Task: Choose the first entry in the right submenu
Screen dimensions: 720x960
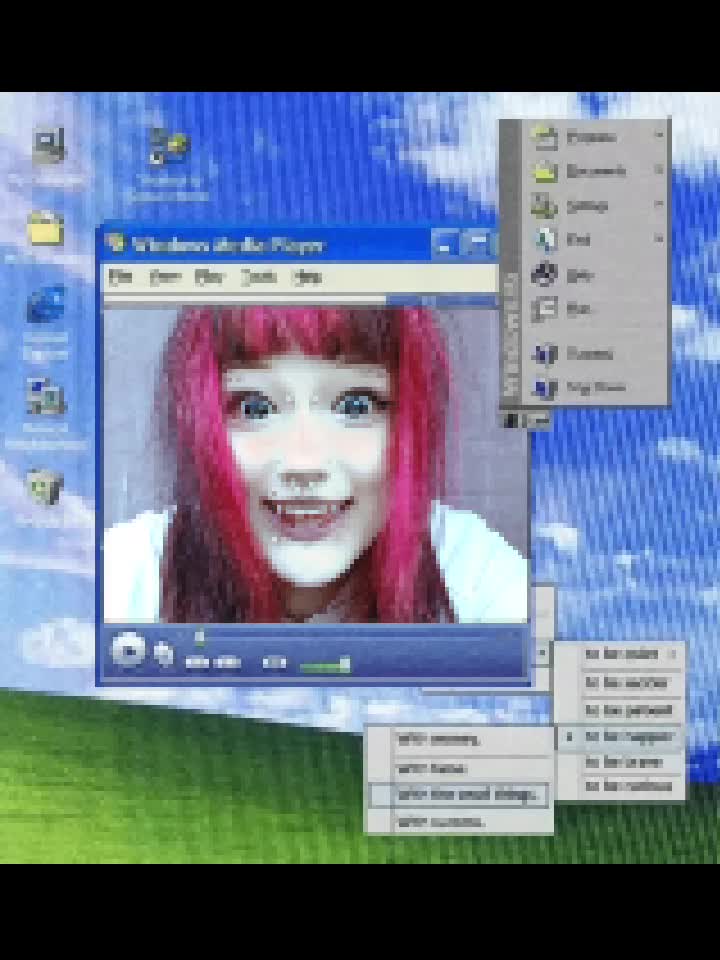Action: (619, 654)
